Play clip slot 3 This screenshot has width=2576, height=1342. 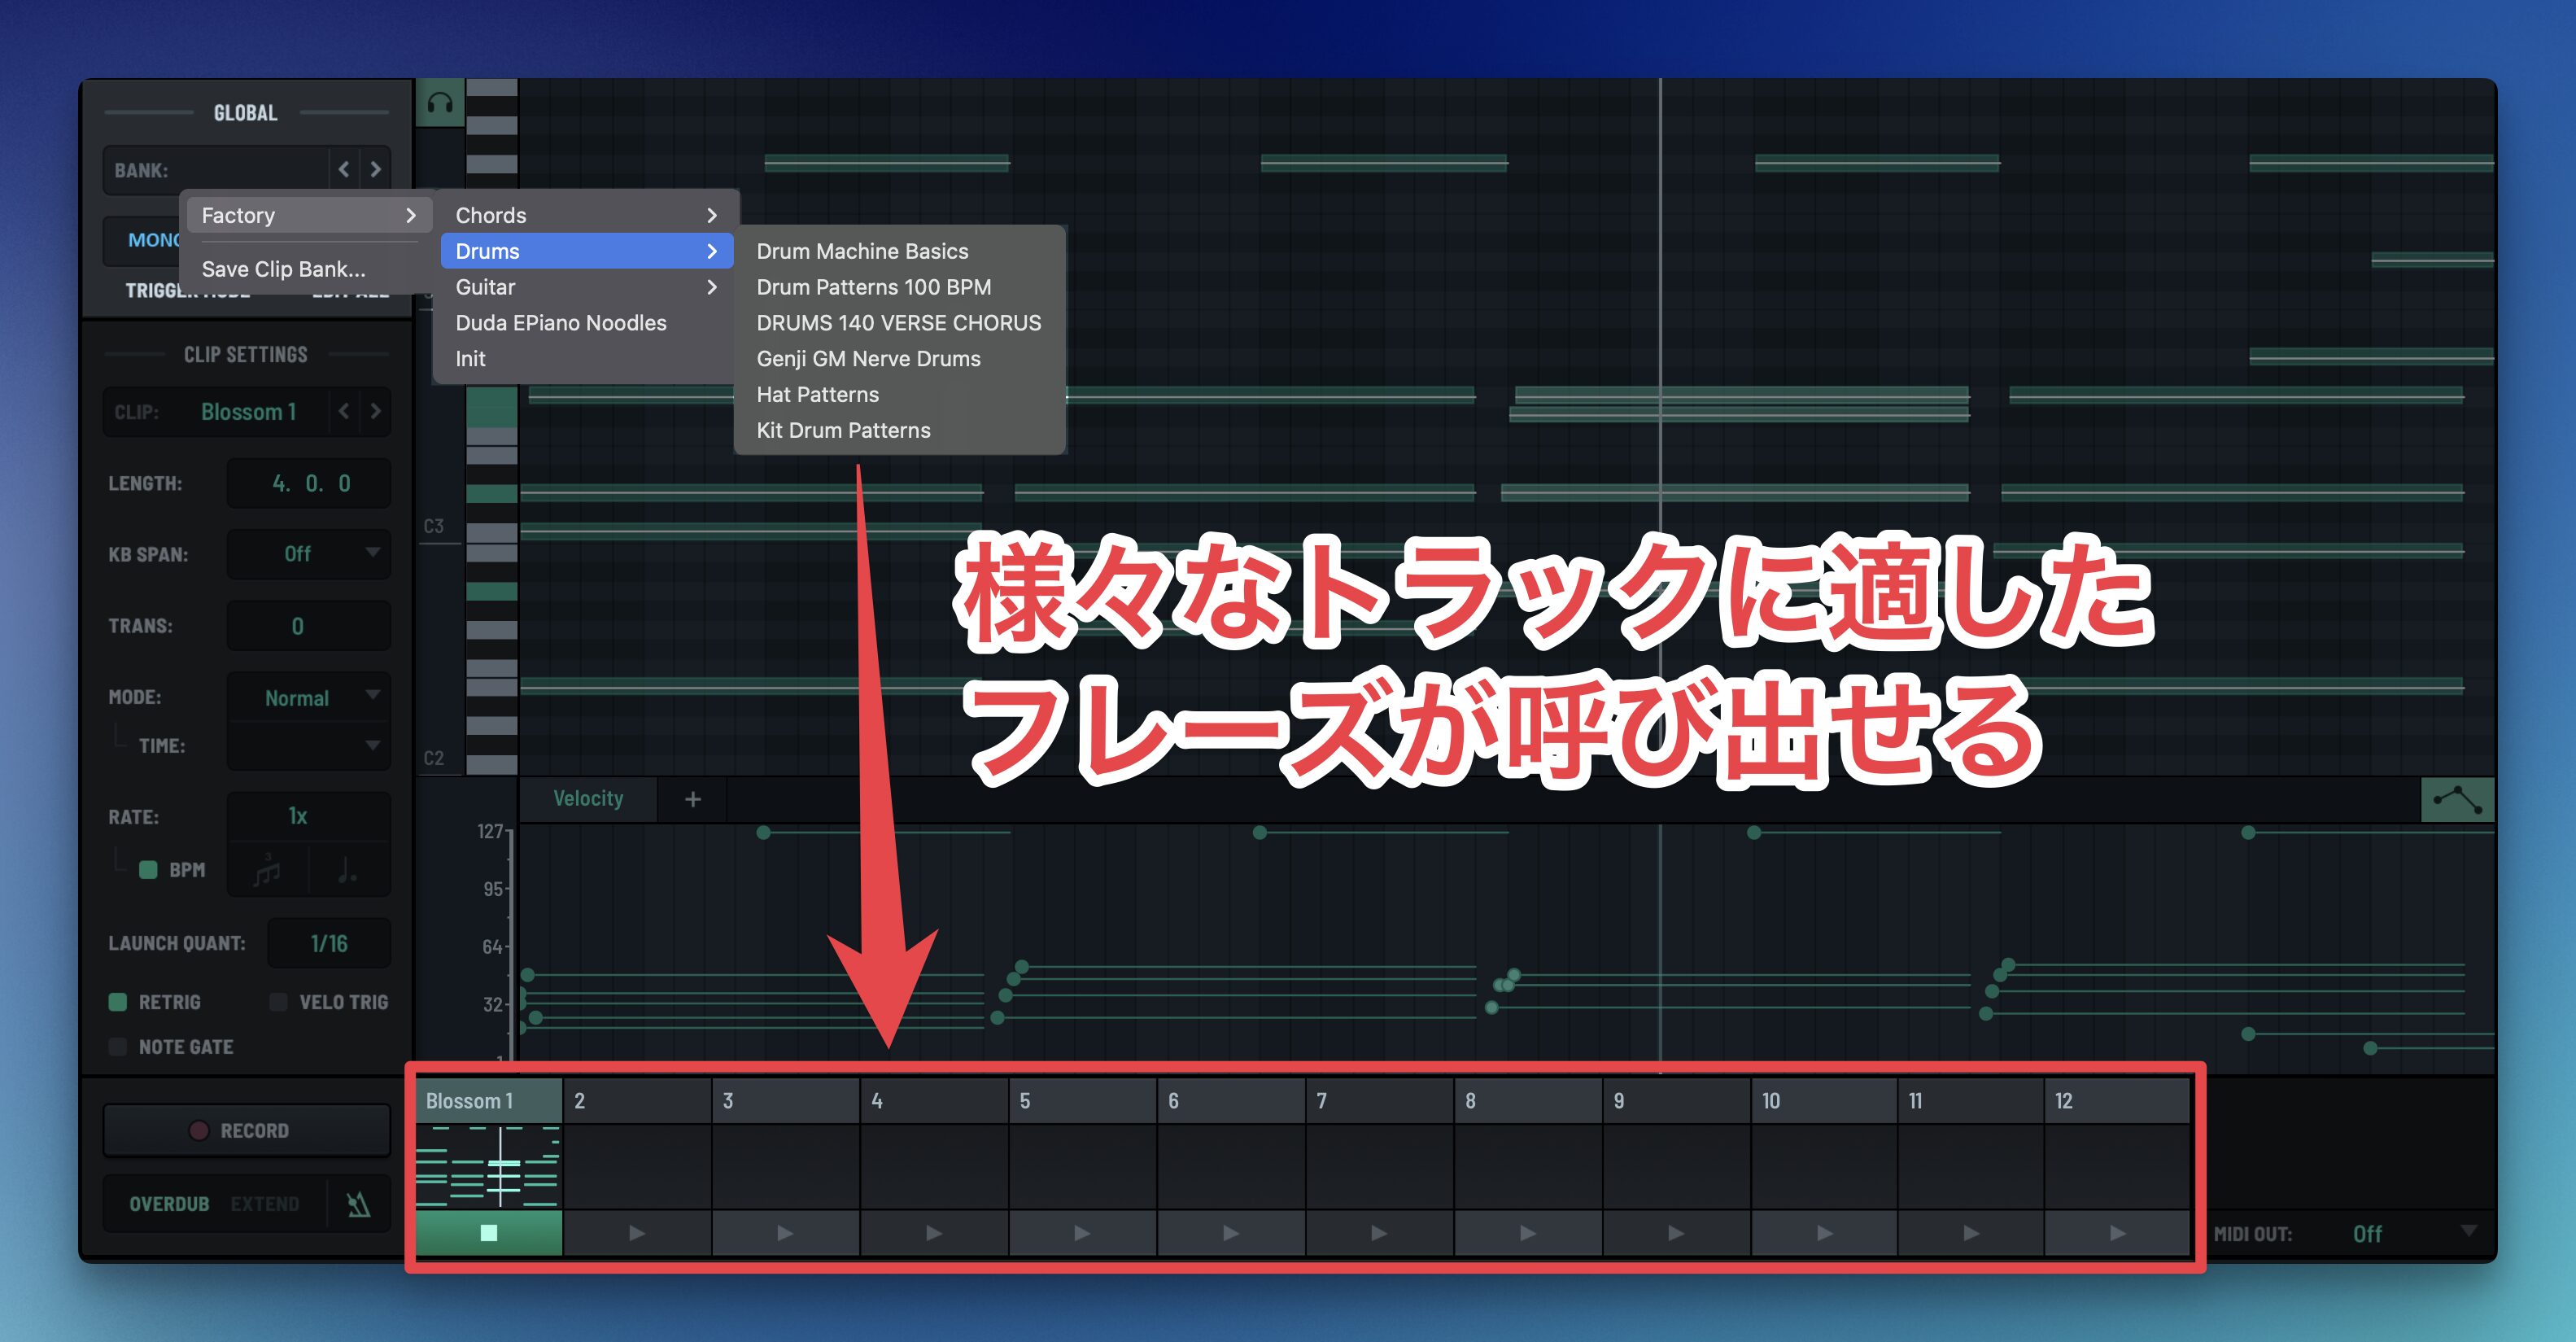786,1232
